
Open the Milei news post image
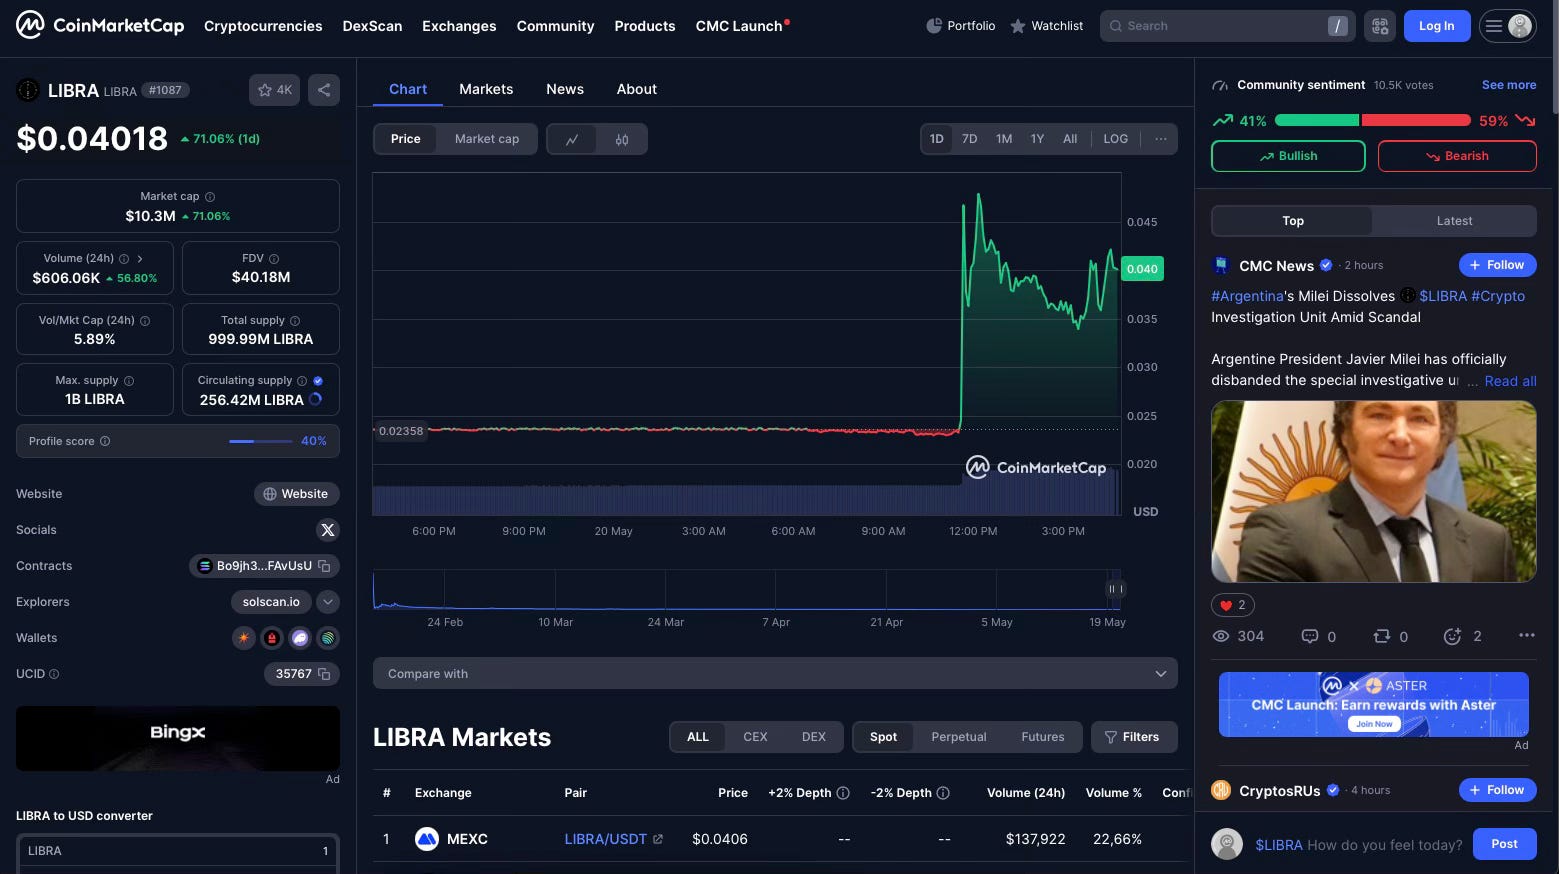pyautogui.click(x=1373, y=492)
